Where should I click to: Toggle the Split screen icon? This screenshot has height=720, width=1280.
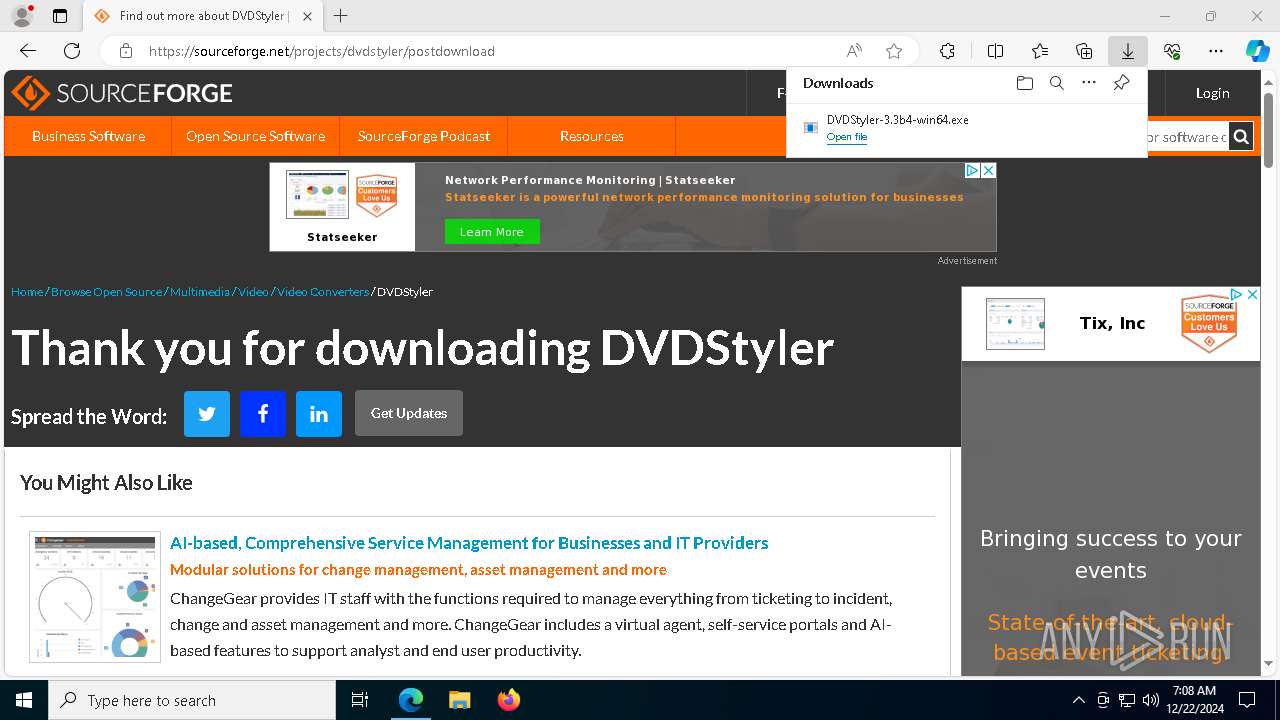[x=995, y=51]
